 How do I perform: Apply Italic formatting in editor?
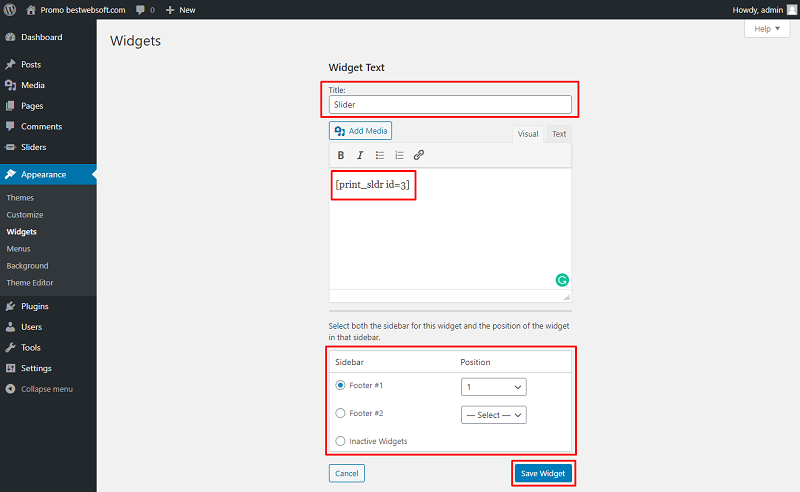pos(360,155)
